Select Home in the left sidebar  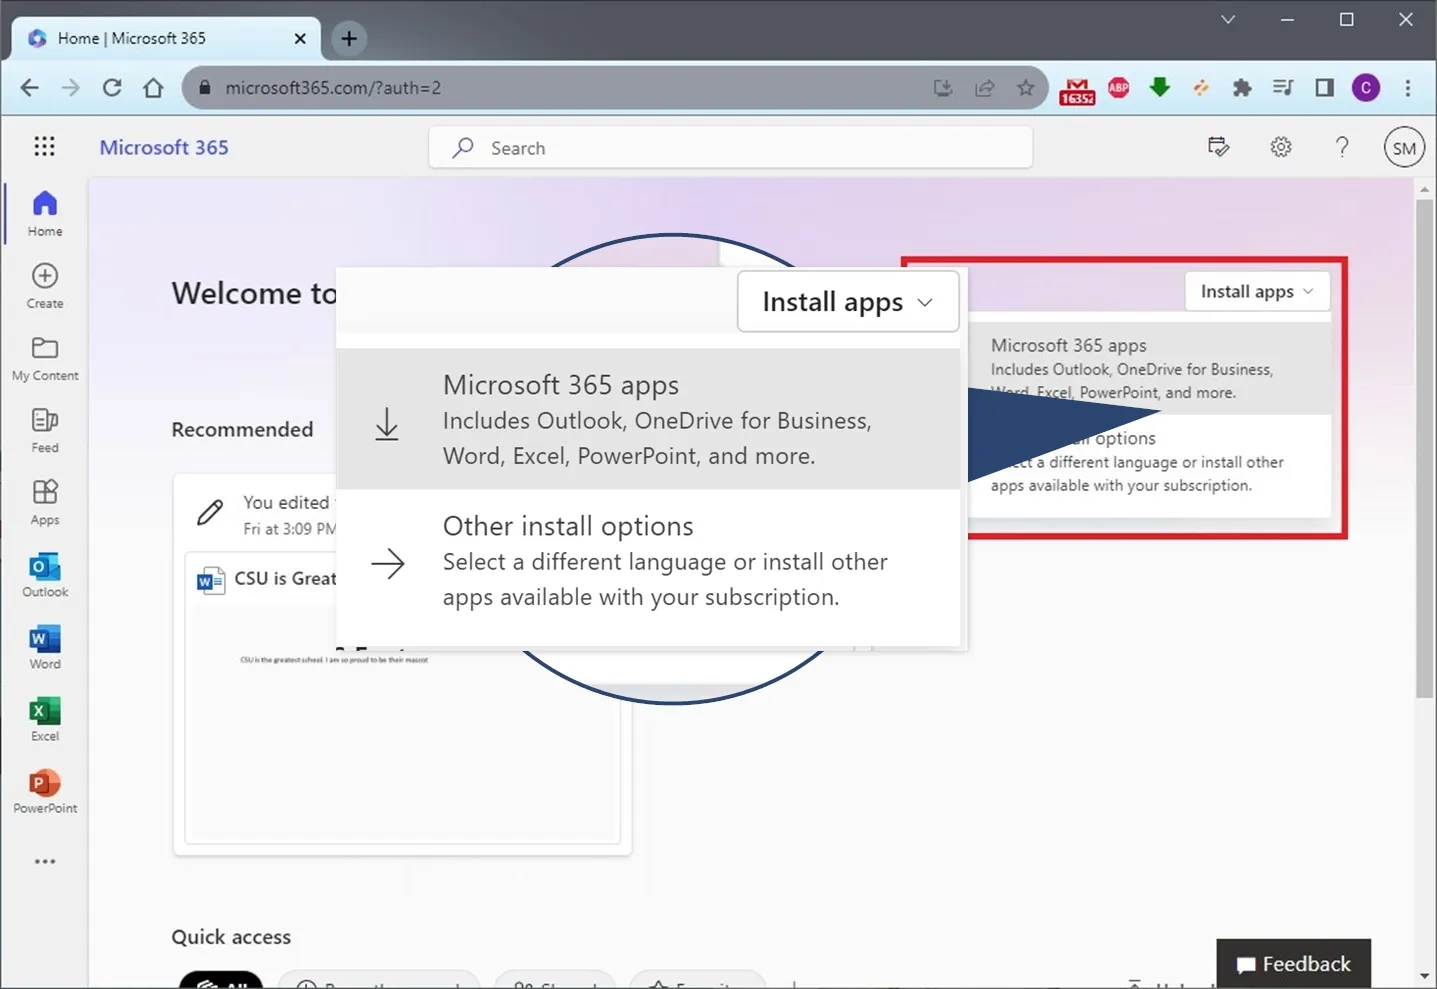[44, 212]
